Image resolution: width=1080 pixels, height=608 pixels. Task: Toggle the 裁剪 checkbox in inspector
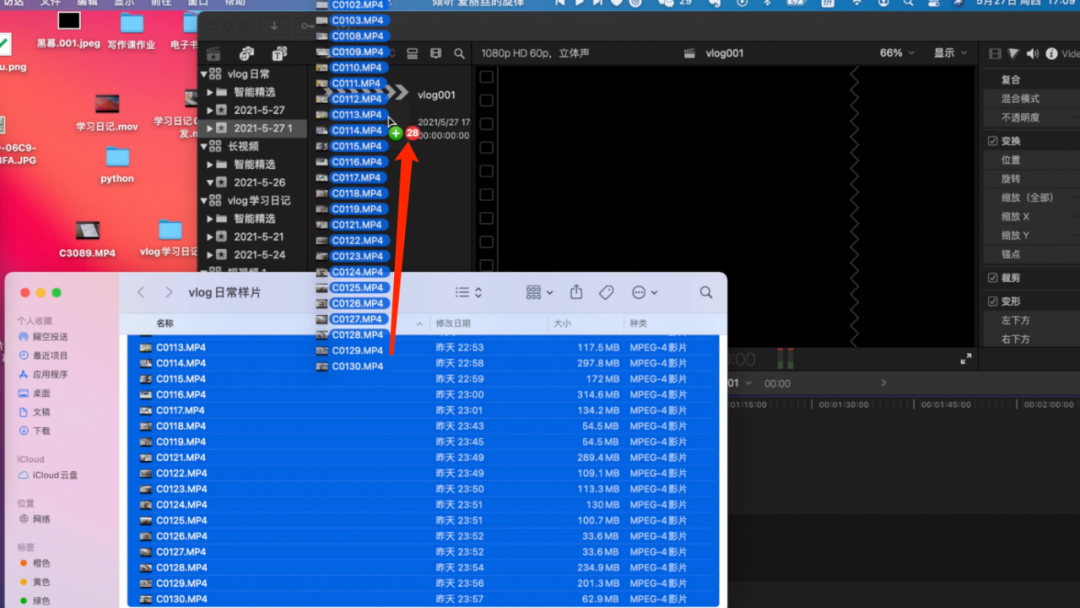point(993,278)
